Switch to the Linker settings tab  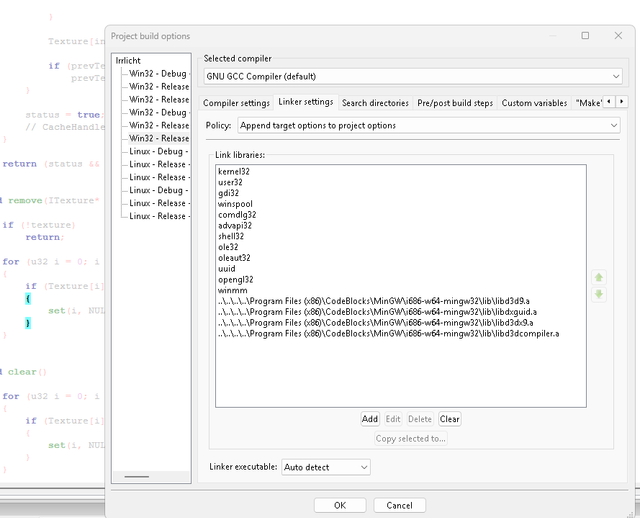tap(306, 102)
